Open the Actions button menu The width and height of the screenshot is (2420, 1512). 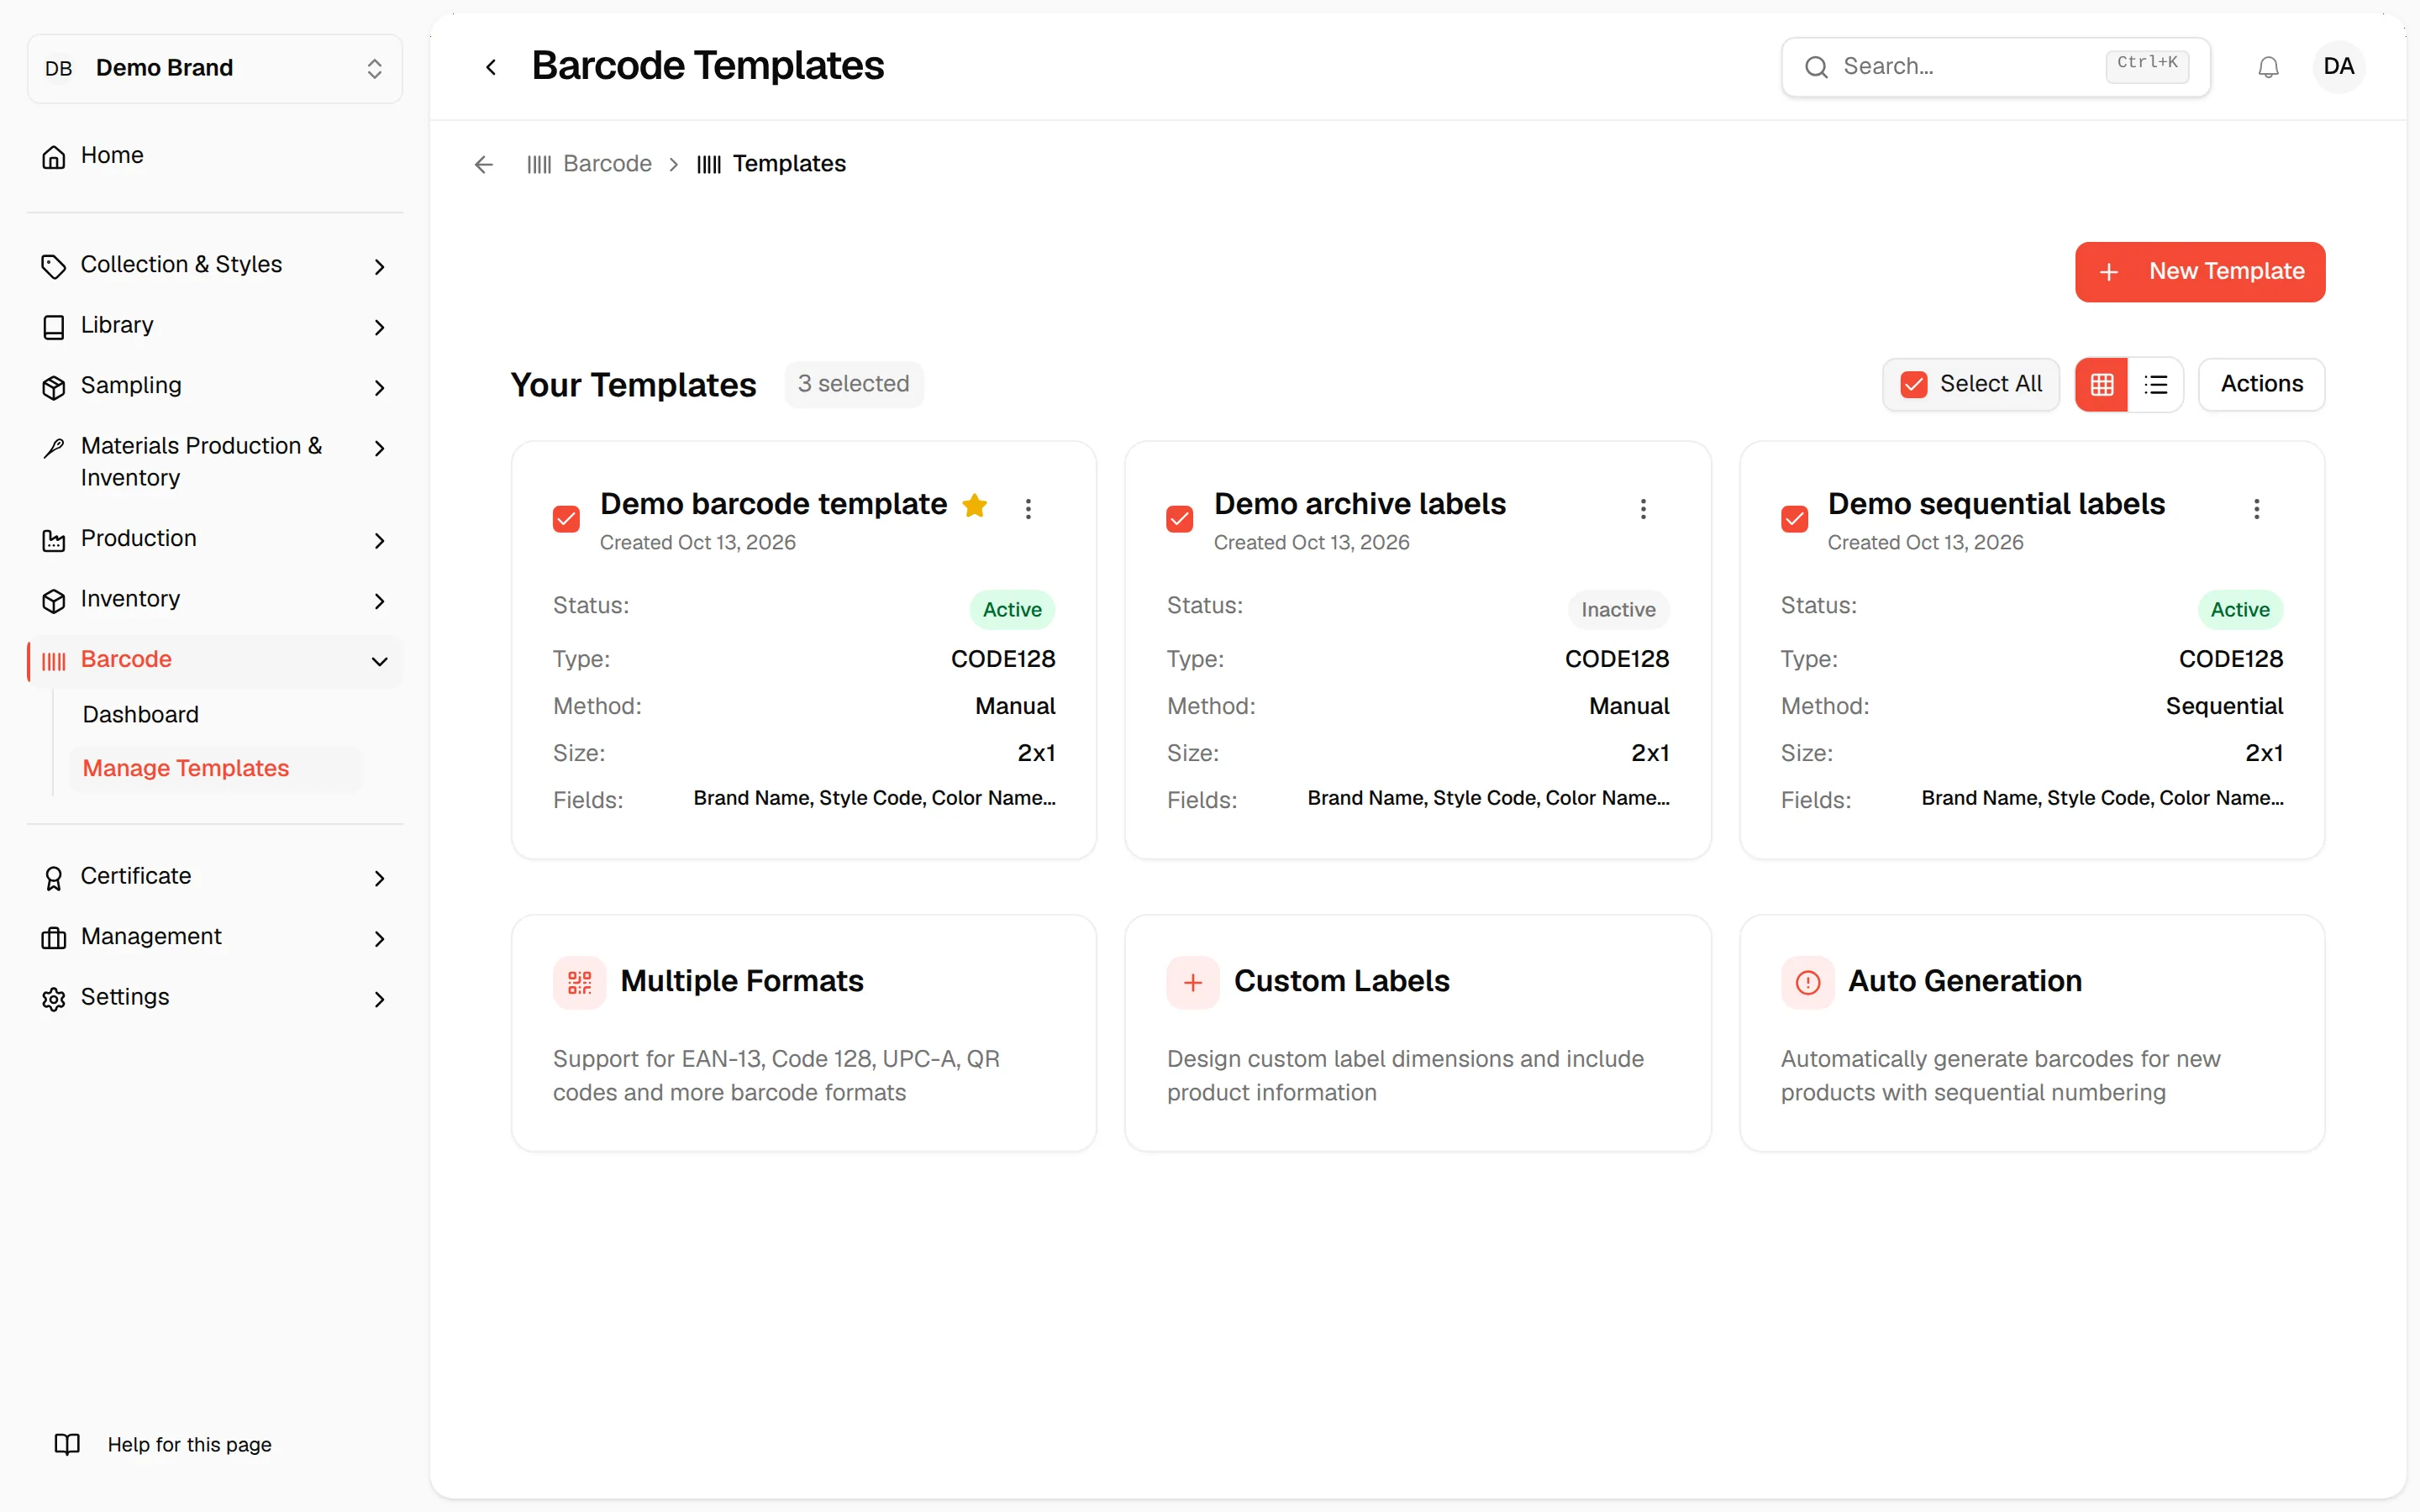pos(2261,385)
